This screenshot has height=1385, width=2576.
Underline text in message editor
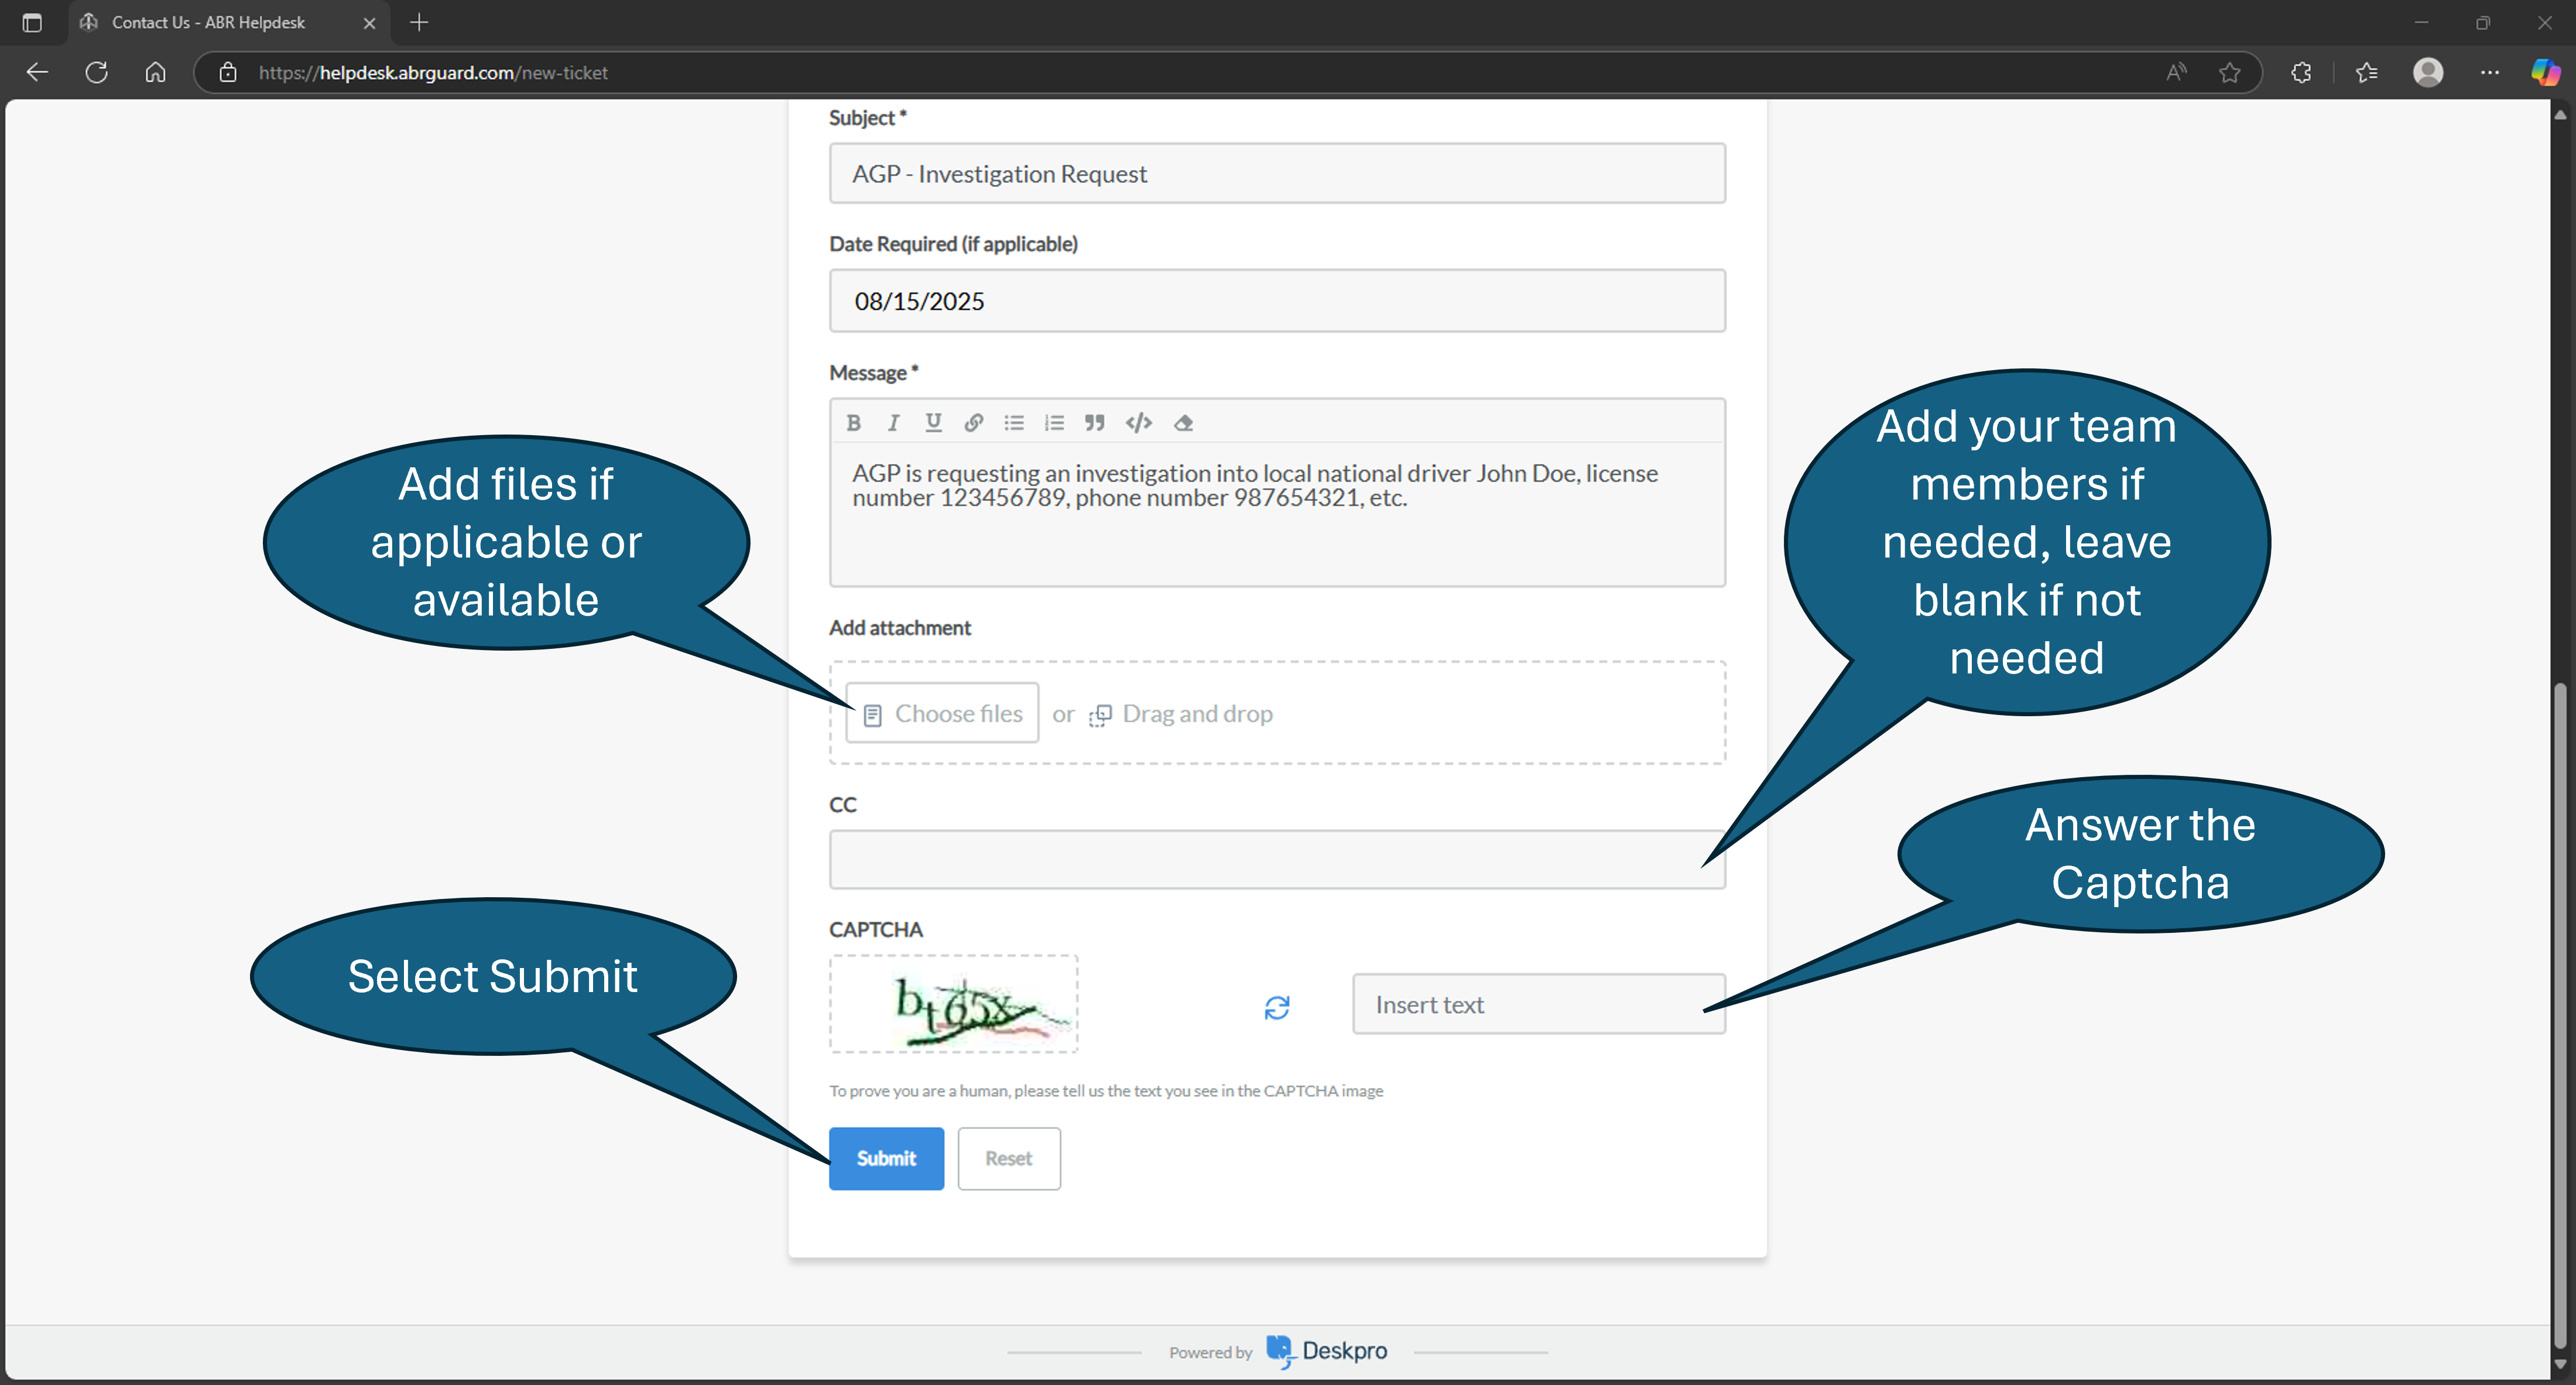coord(933,423)
